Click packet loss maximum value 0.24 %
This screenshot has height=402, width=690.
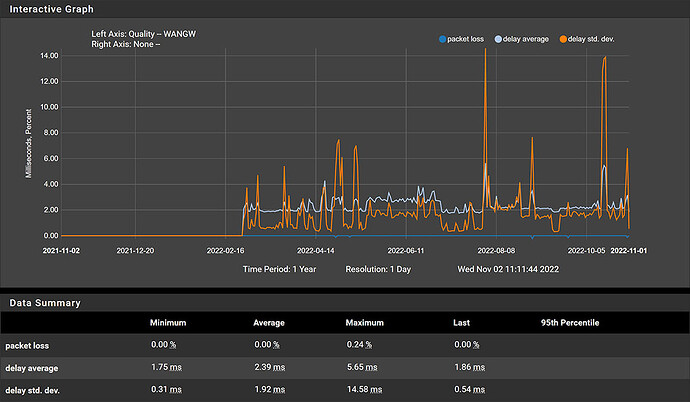pyautogui.click(x=359, y=344)
